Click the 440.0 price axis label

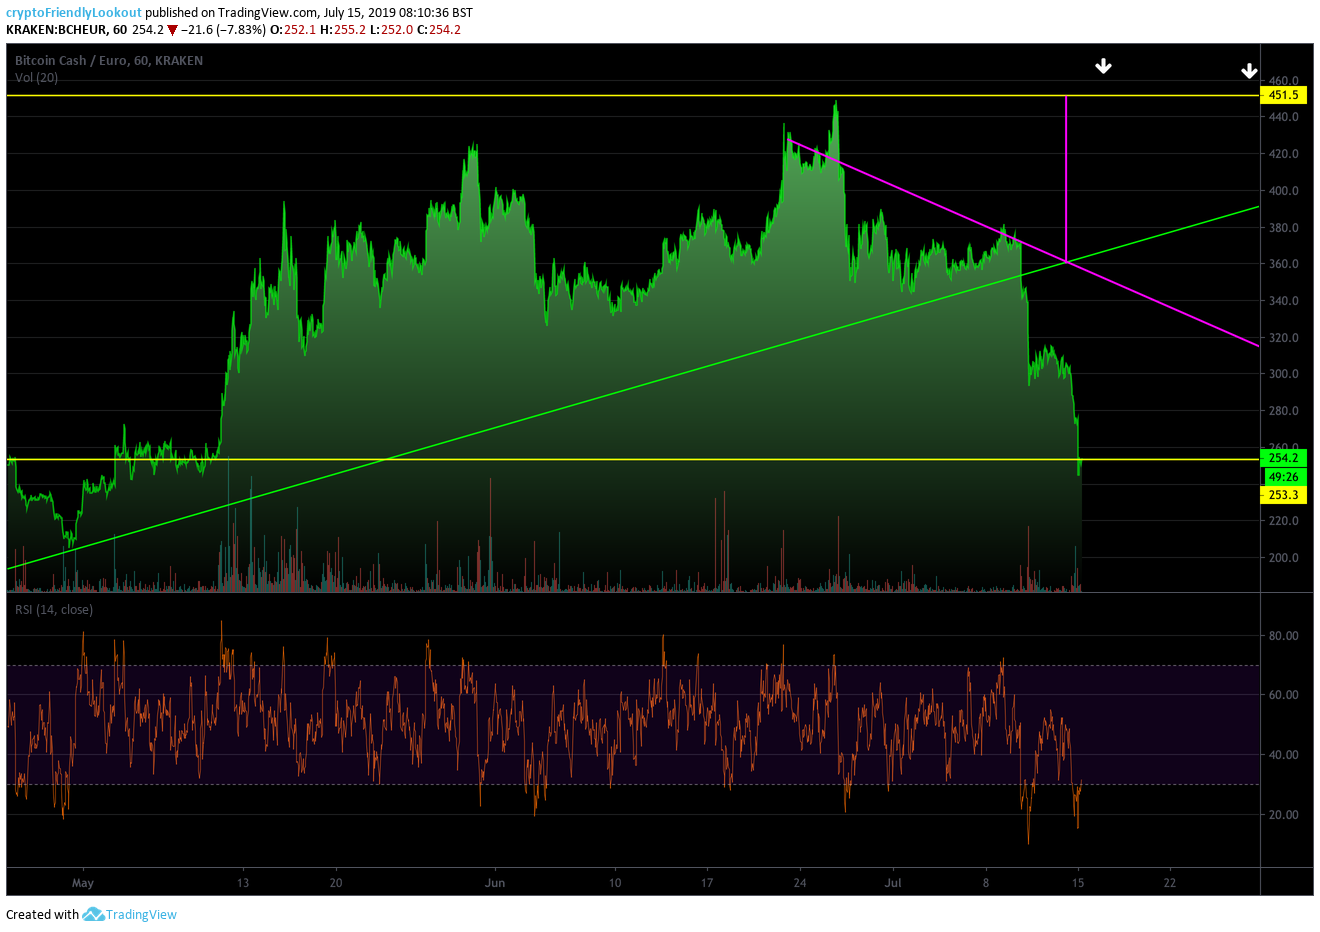coord(1284,117)
